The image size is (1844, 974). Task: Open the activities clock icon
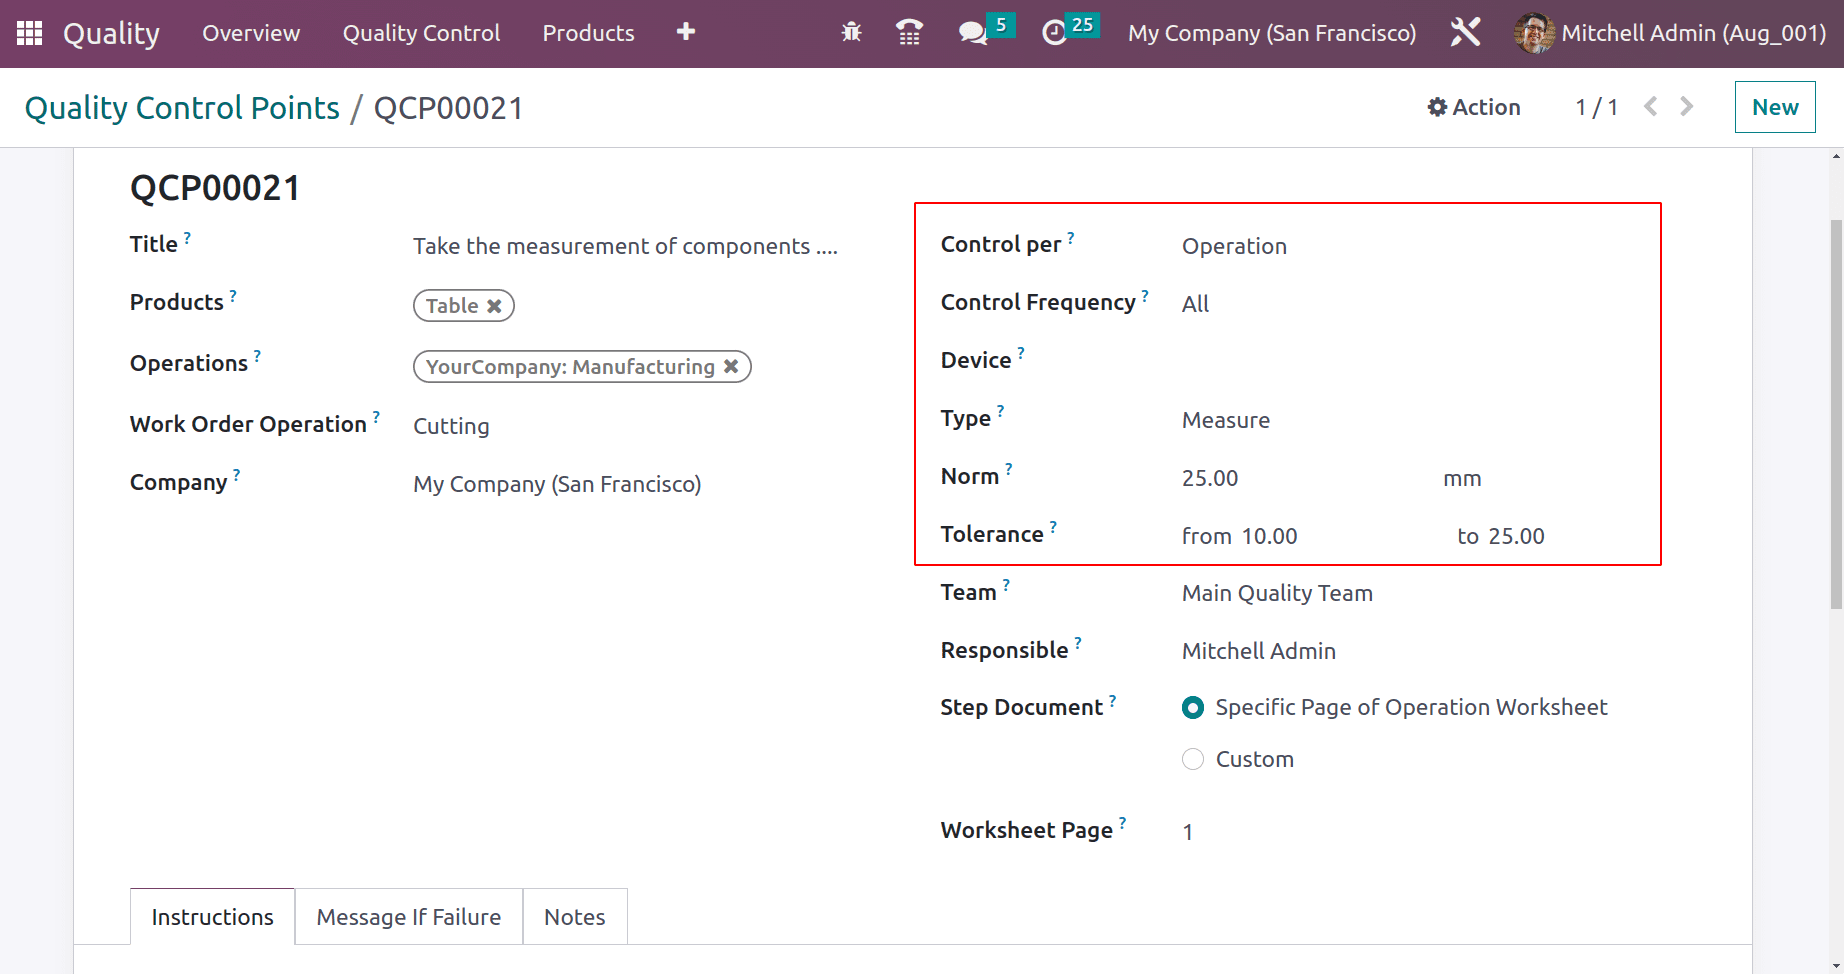click(x=1054, y=33)
